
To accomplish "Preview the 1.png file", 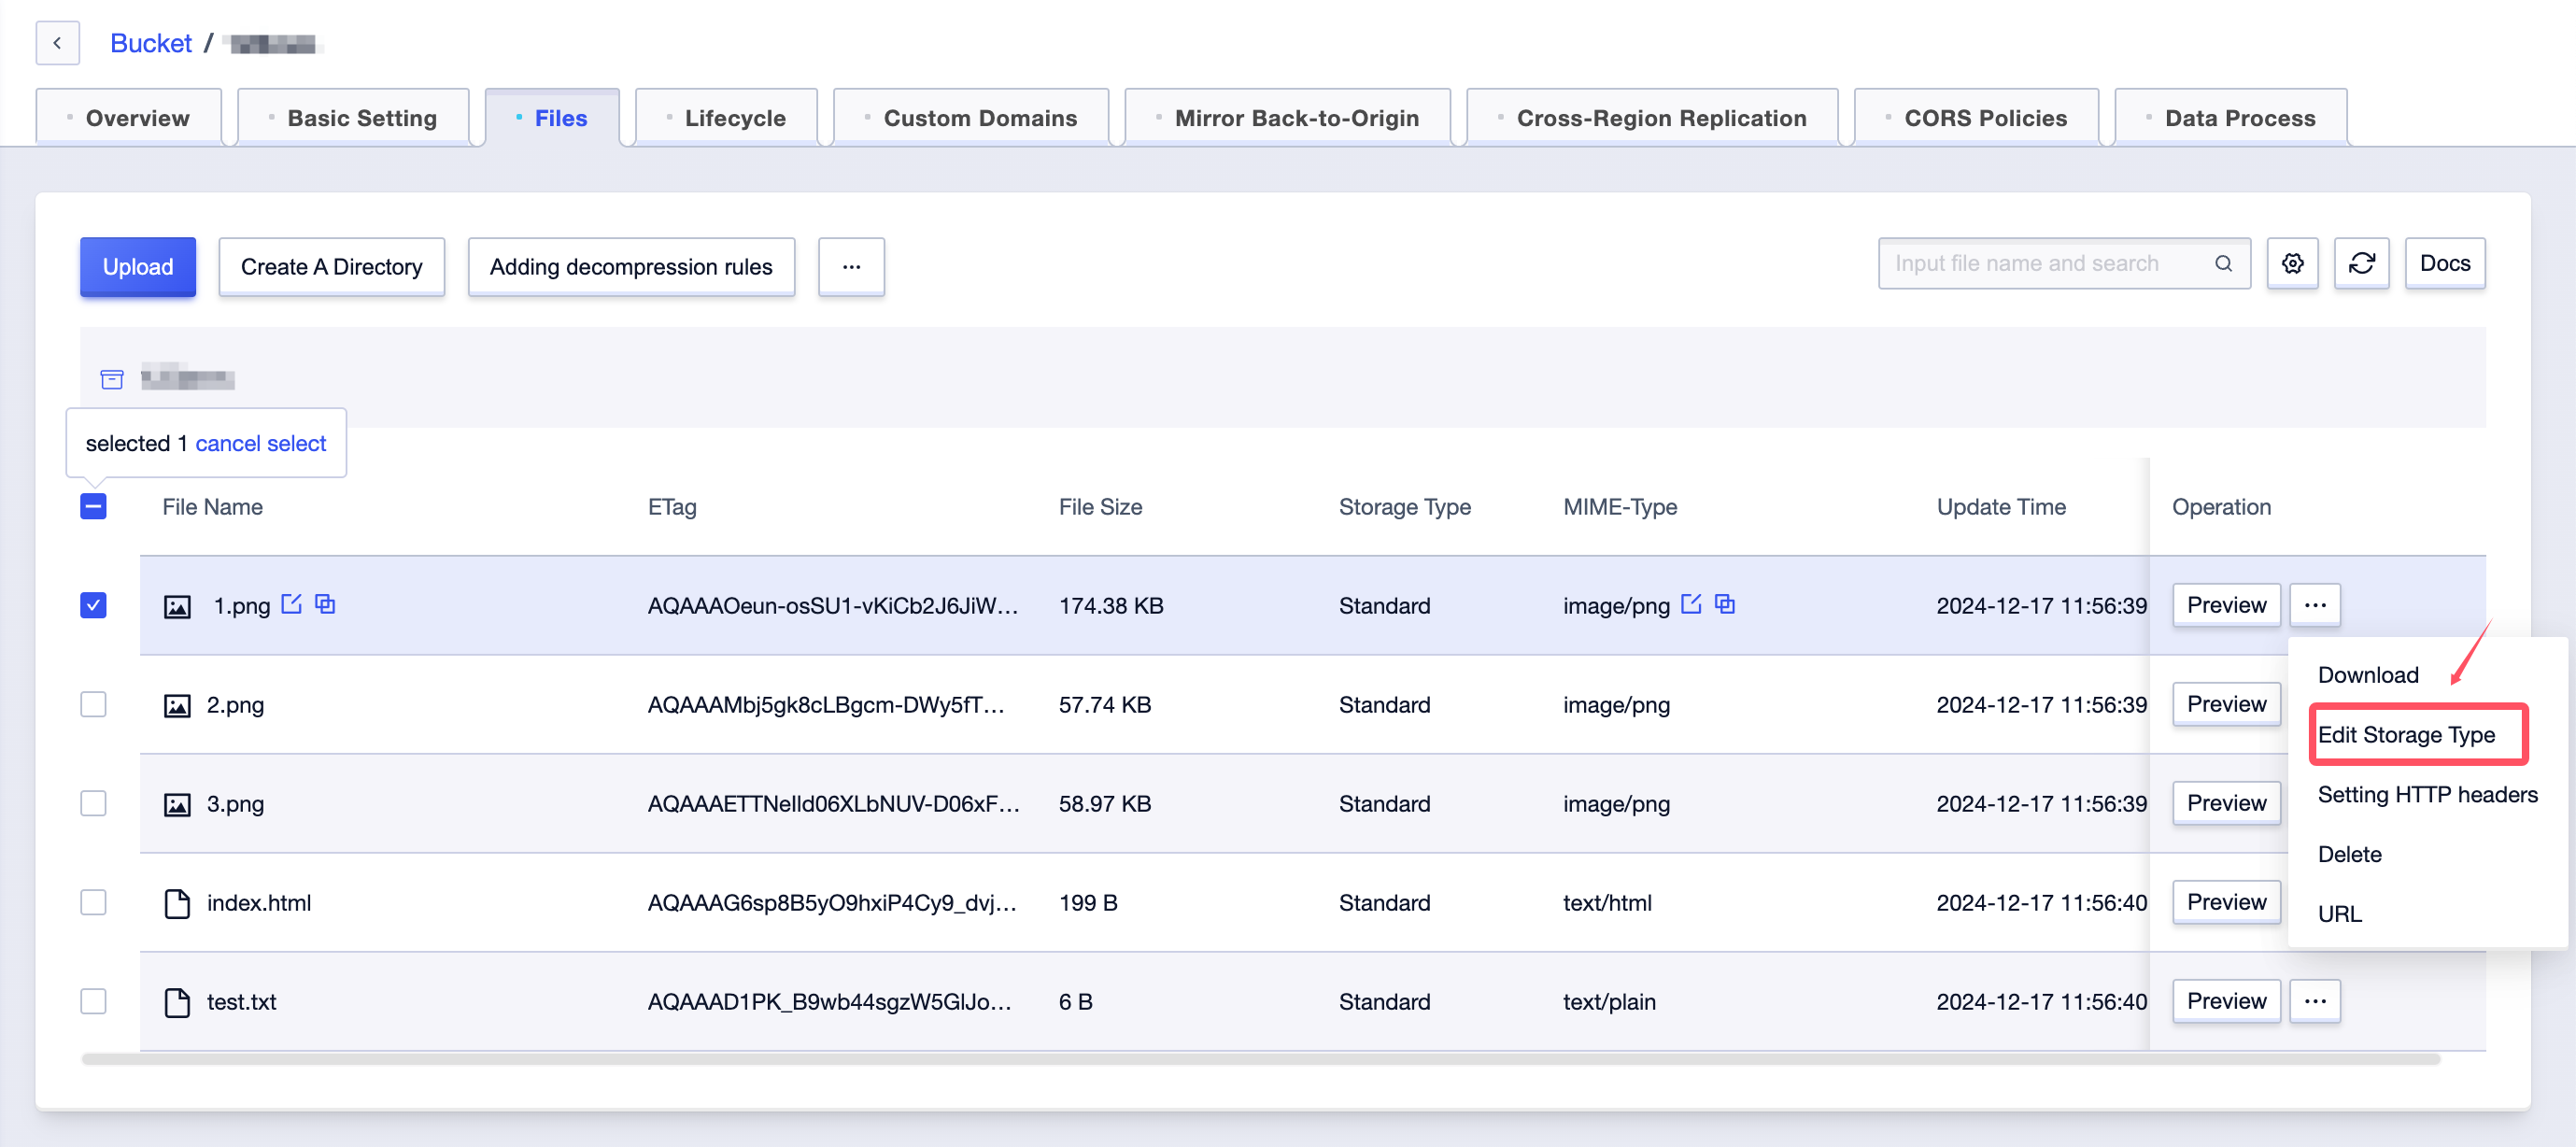I will coord(2226,605).
